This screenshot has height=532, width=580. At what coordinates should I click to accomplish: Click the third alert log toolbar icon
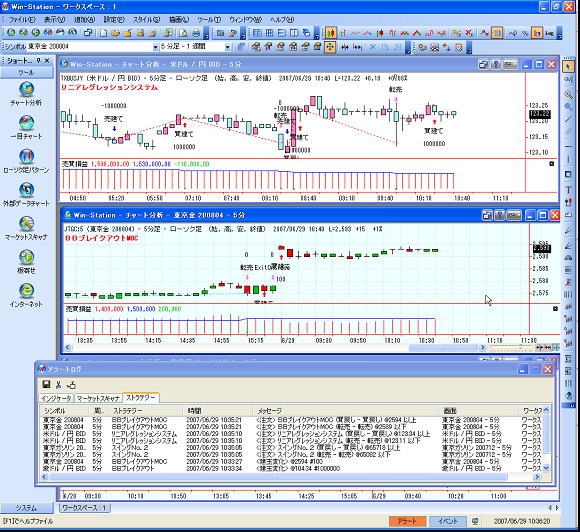click(x=71, y=384)
